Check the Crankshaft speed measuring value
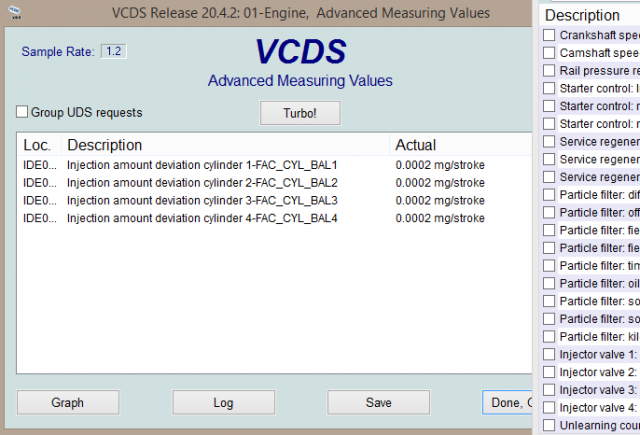This screenshot has width=640, height=435. click(x=549, y=35)
